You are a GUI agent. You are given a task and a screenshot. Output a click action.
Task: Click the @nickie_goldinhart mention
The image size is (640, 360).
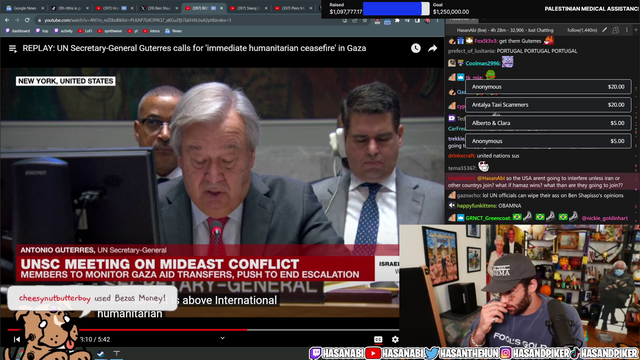(x=604, y=218)
